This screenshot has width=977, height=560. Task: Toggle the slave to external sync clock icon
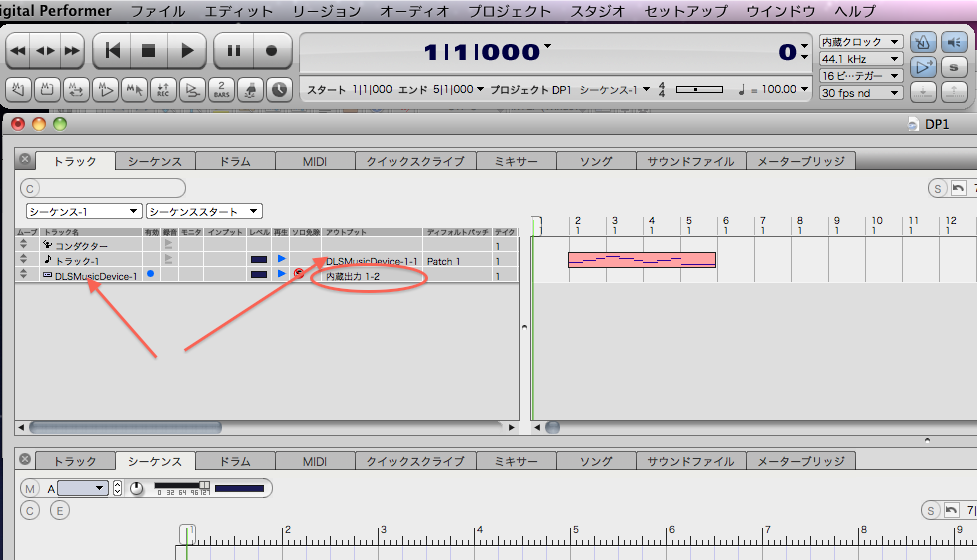279,90
